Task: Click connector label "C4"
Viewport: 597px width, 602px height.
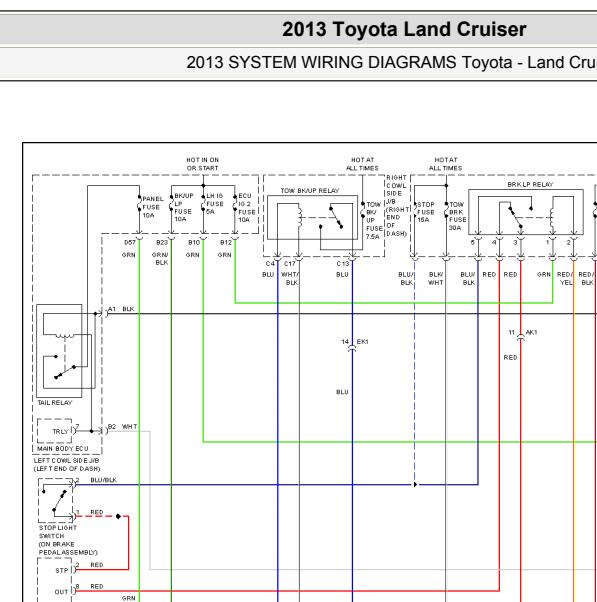Action: point(270,264)
